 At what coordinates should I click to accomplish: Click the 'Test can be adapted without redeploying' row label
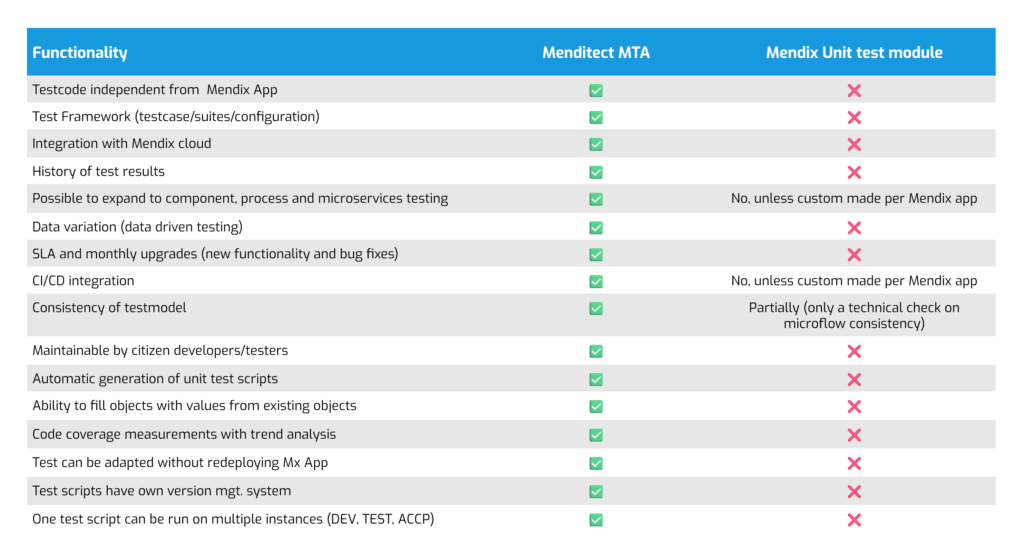[x=180, y=462]
